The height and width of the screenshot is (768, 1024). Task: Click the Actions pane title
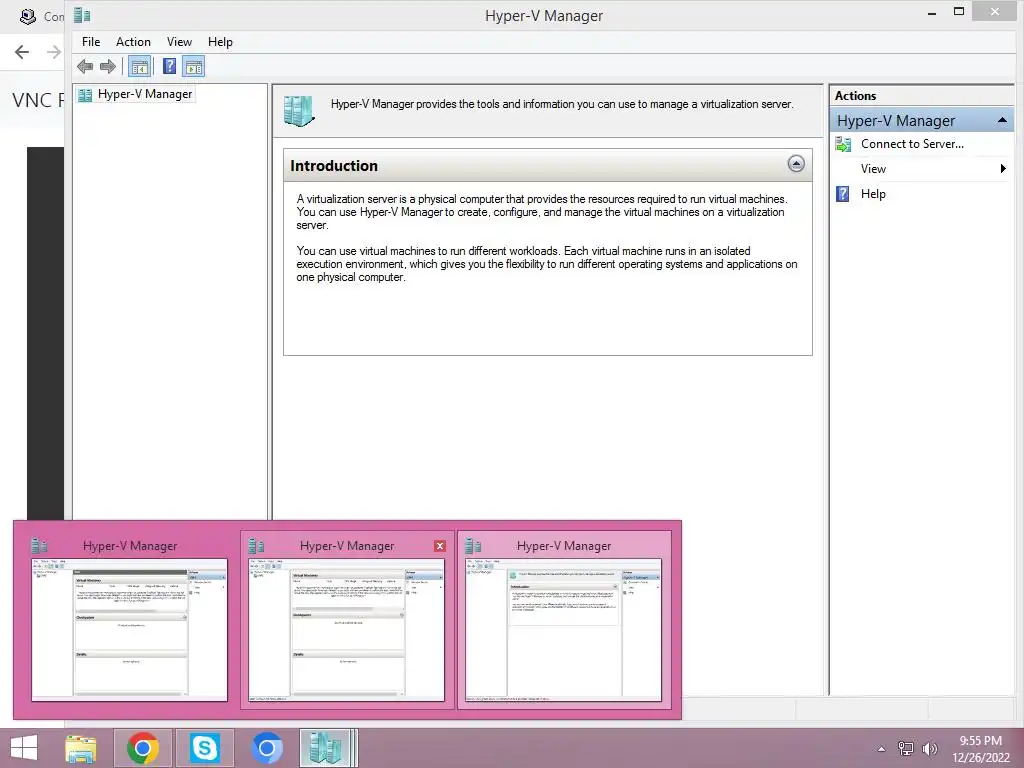(855, 95)
